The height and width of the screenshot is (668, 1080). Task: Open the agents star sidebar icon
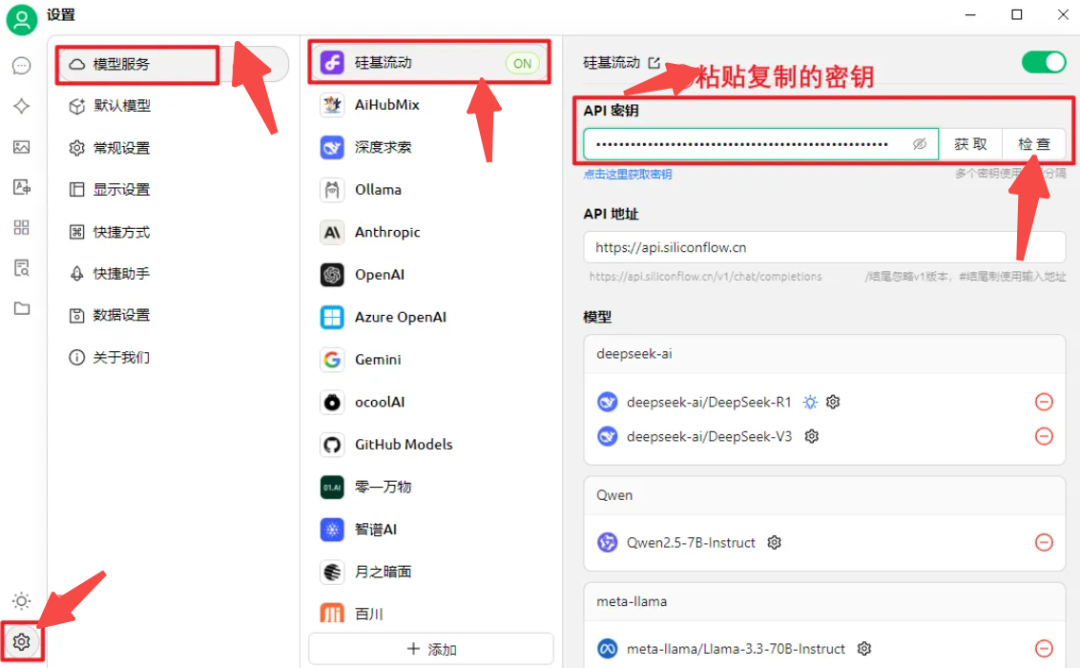click(x=21, y=106)
